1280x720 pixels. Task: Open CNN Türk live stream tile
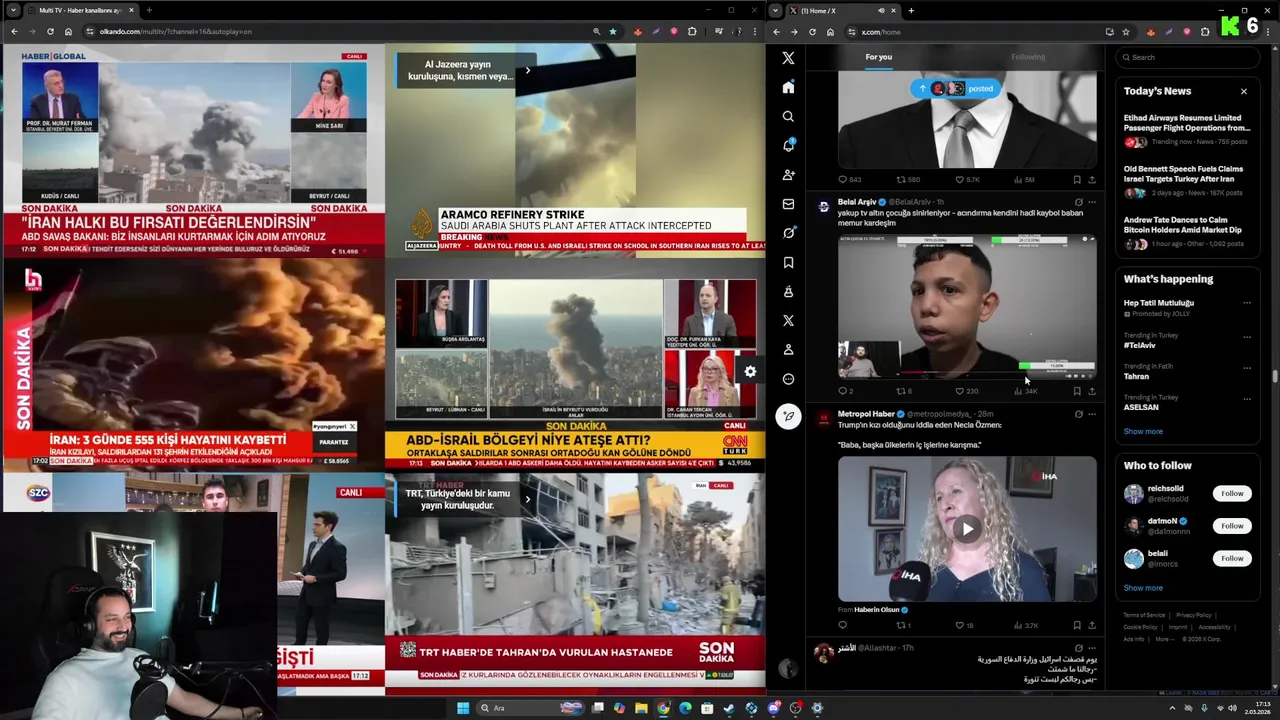(575, 365)
